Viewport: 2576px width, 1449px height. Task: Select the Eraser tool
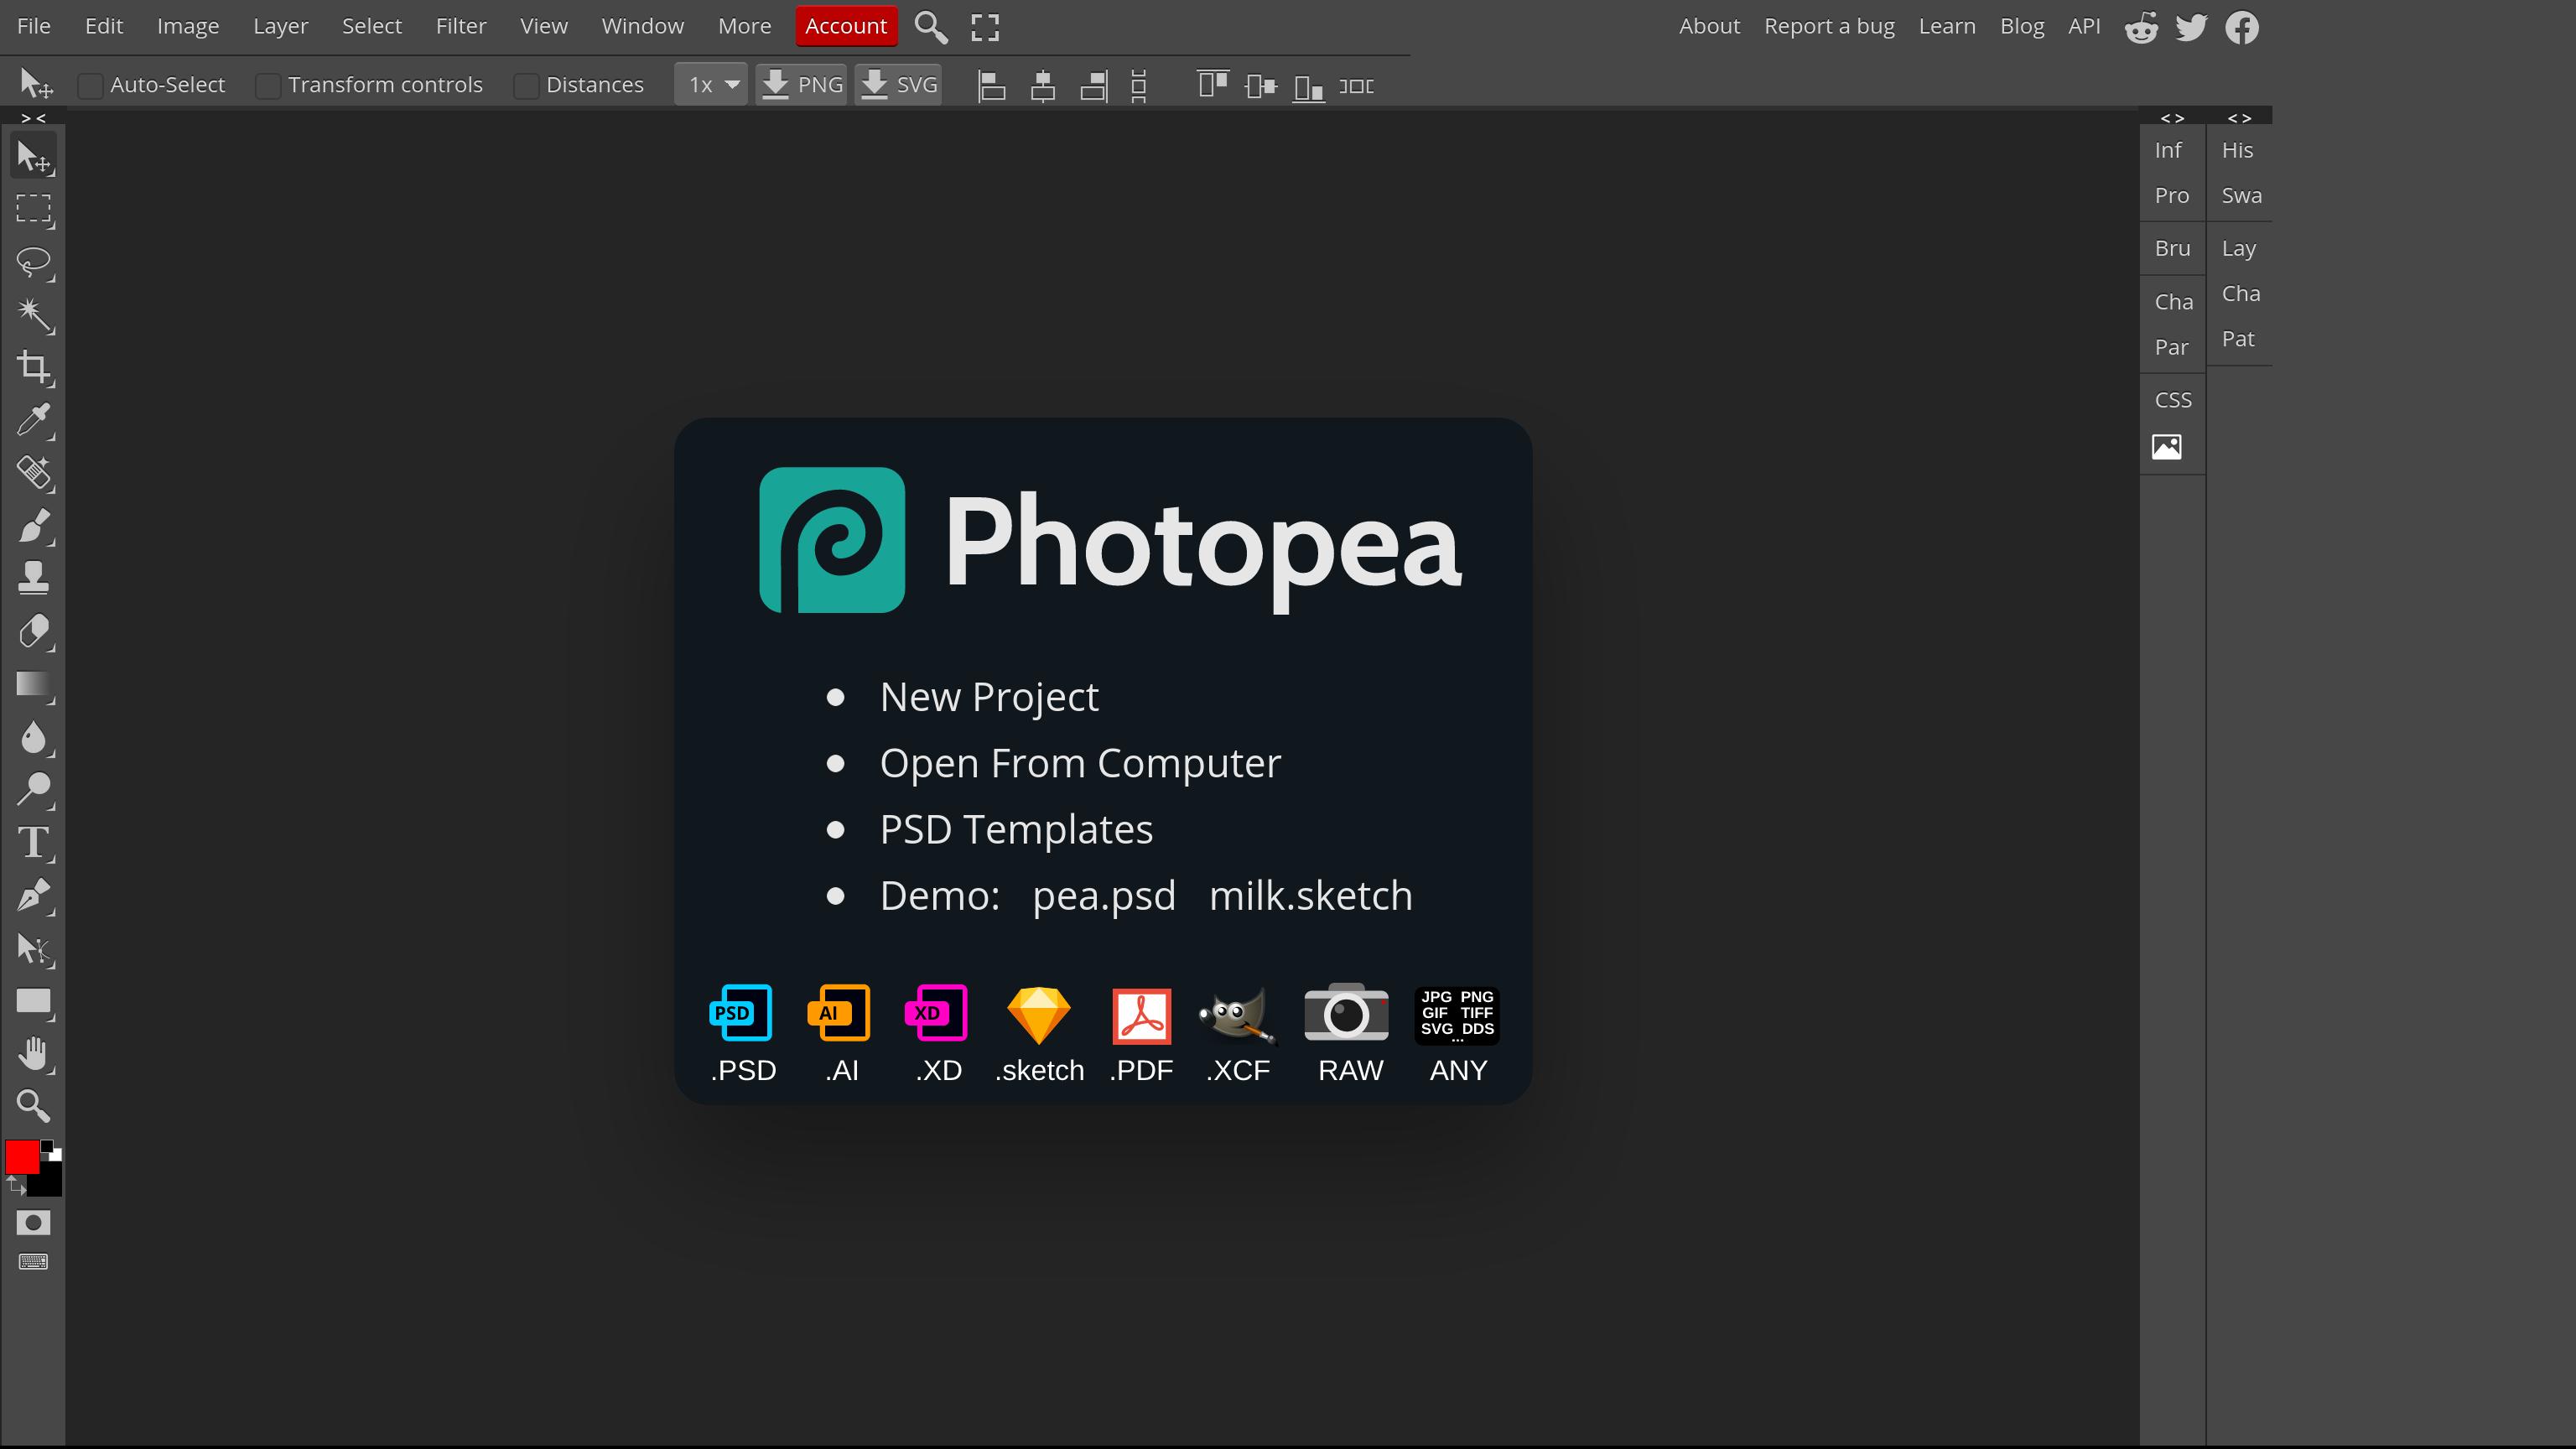(34, 631)
